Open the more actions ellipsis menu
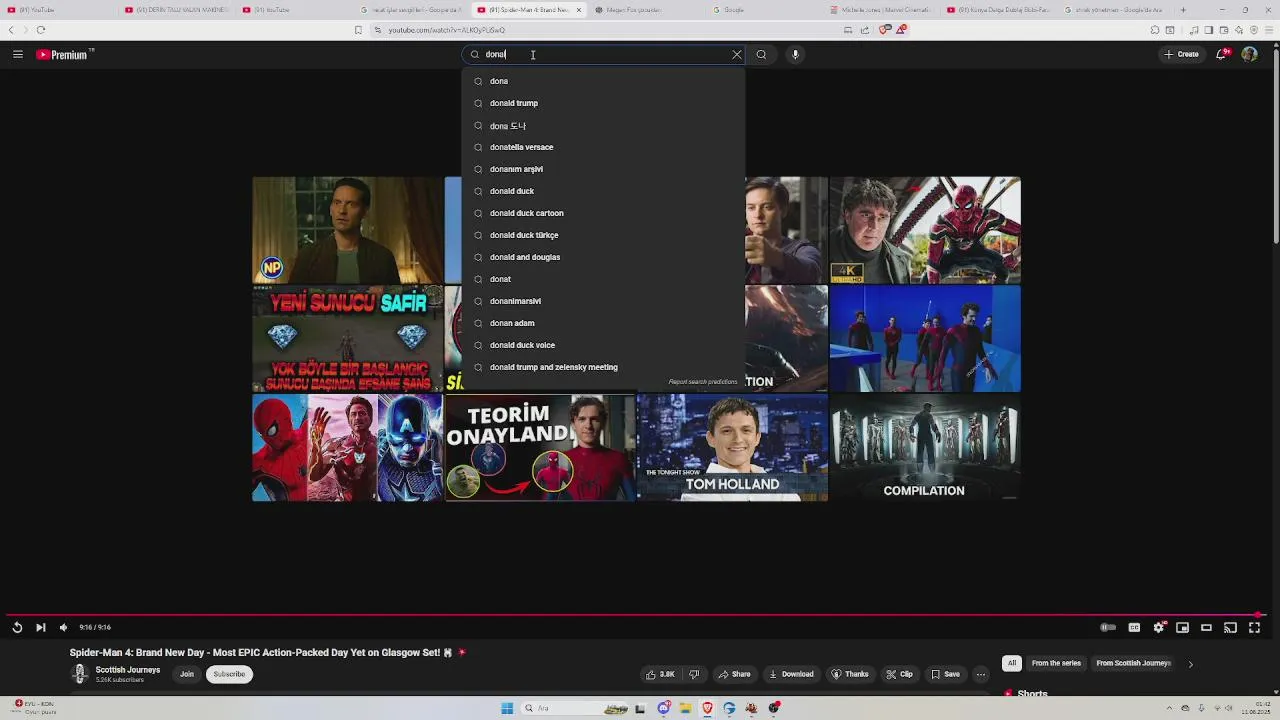Viewport: 1280px width, 720px height. [981, 674]
